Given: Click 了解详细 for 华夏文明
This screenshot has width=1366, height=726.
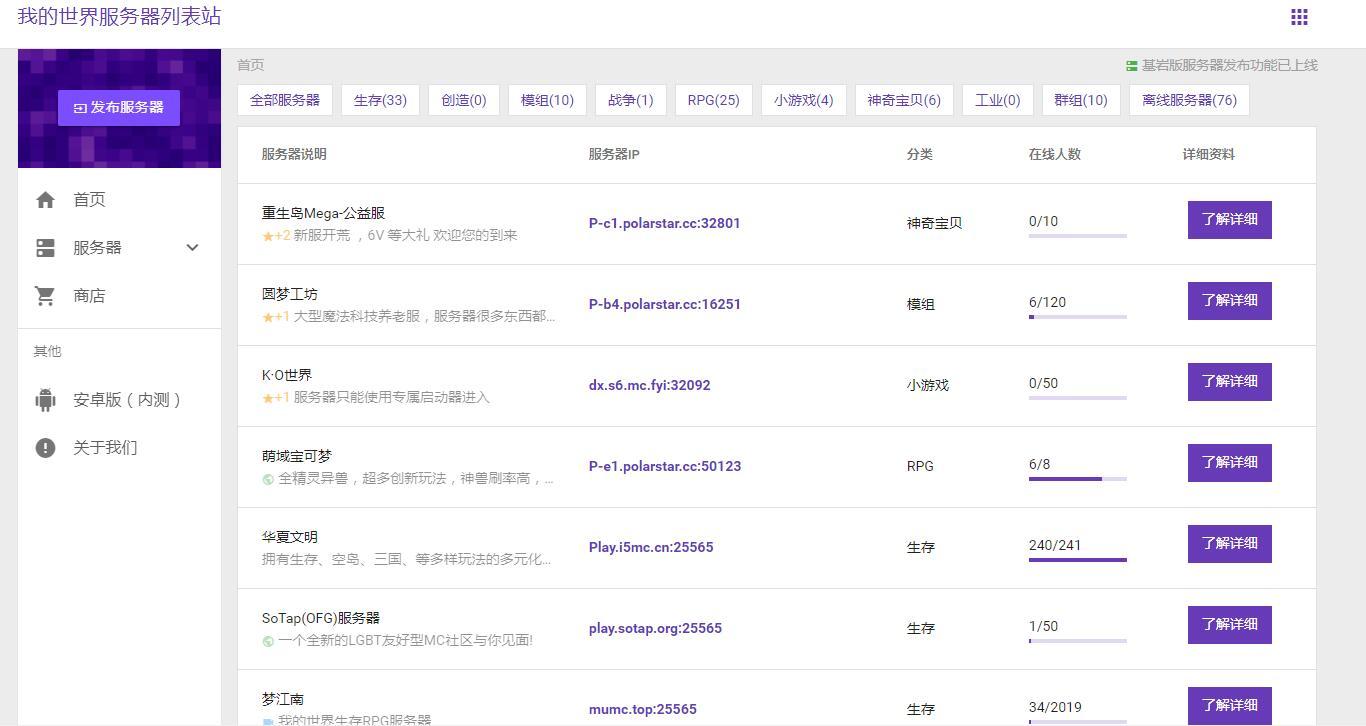Looking at the screenshot, I should (x=1230, y=544).
